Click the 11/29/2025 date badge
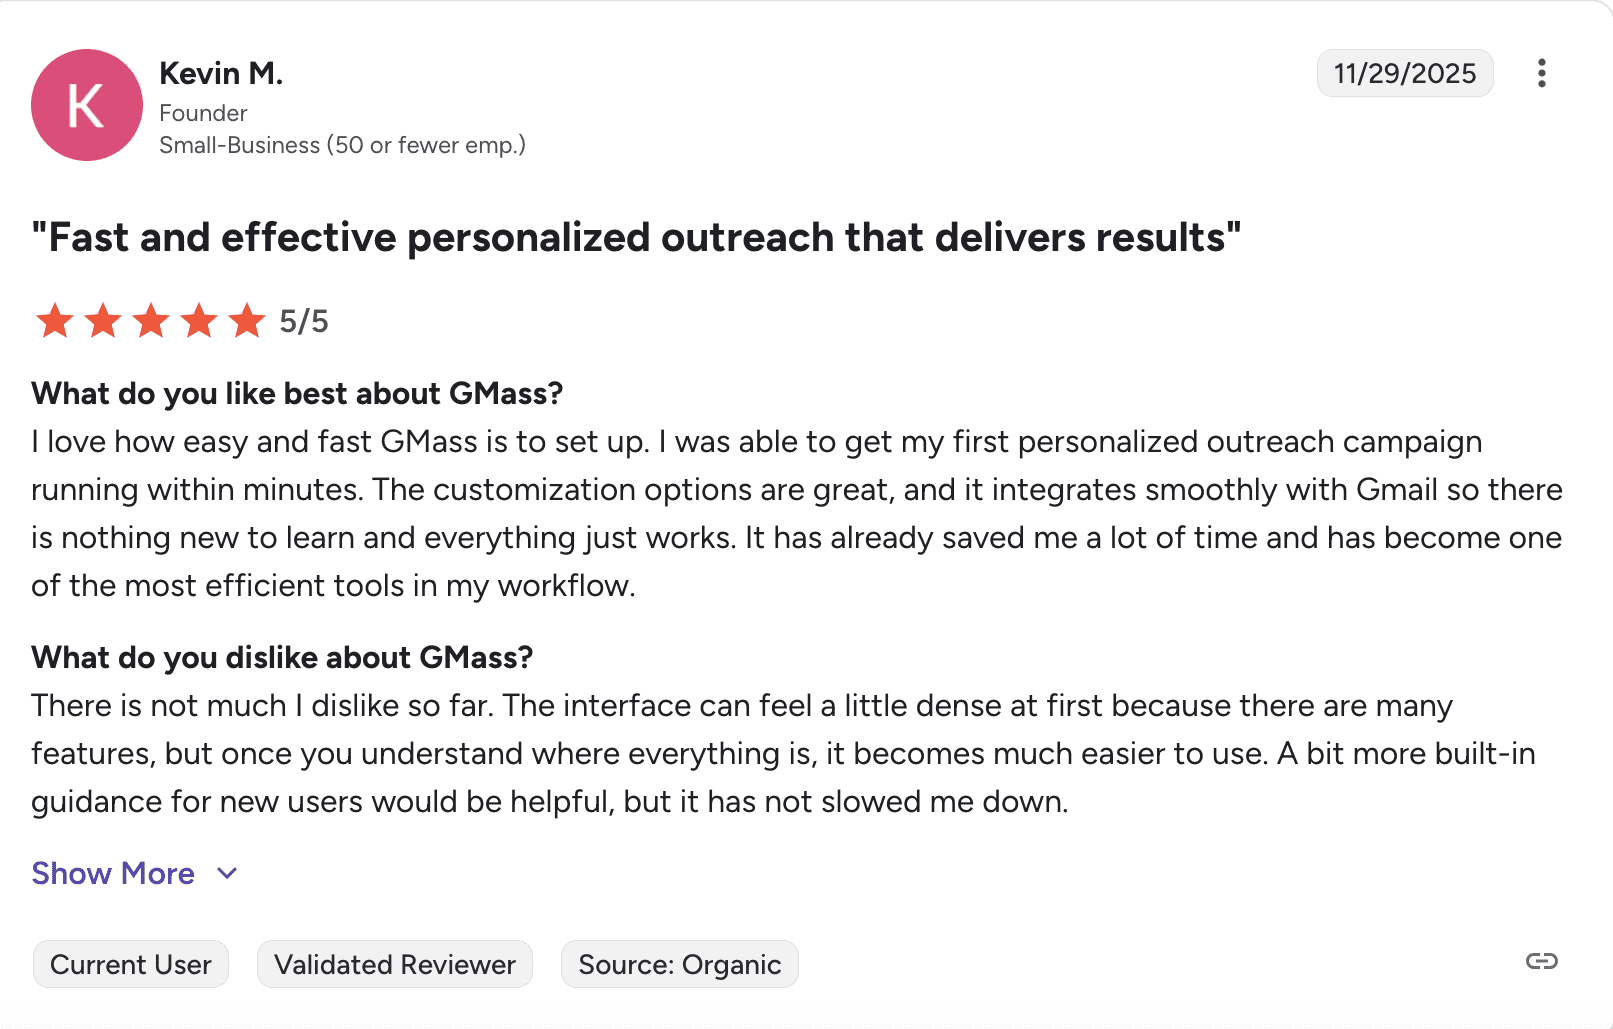The width and height of the screenshot is (1613, 1029). (x=1404, y=73)
